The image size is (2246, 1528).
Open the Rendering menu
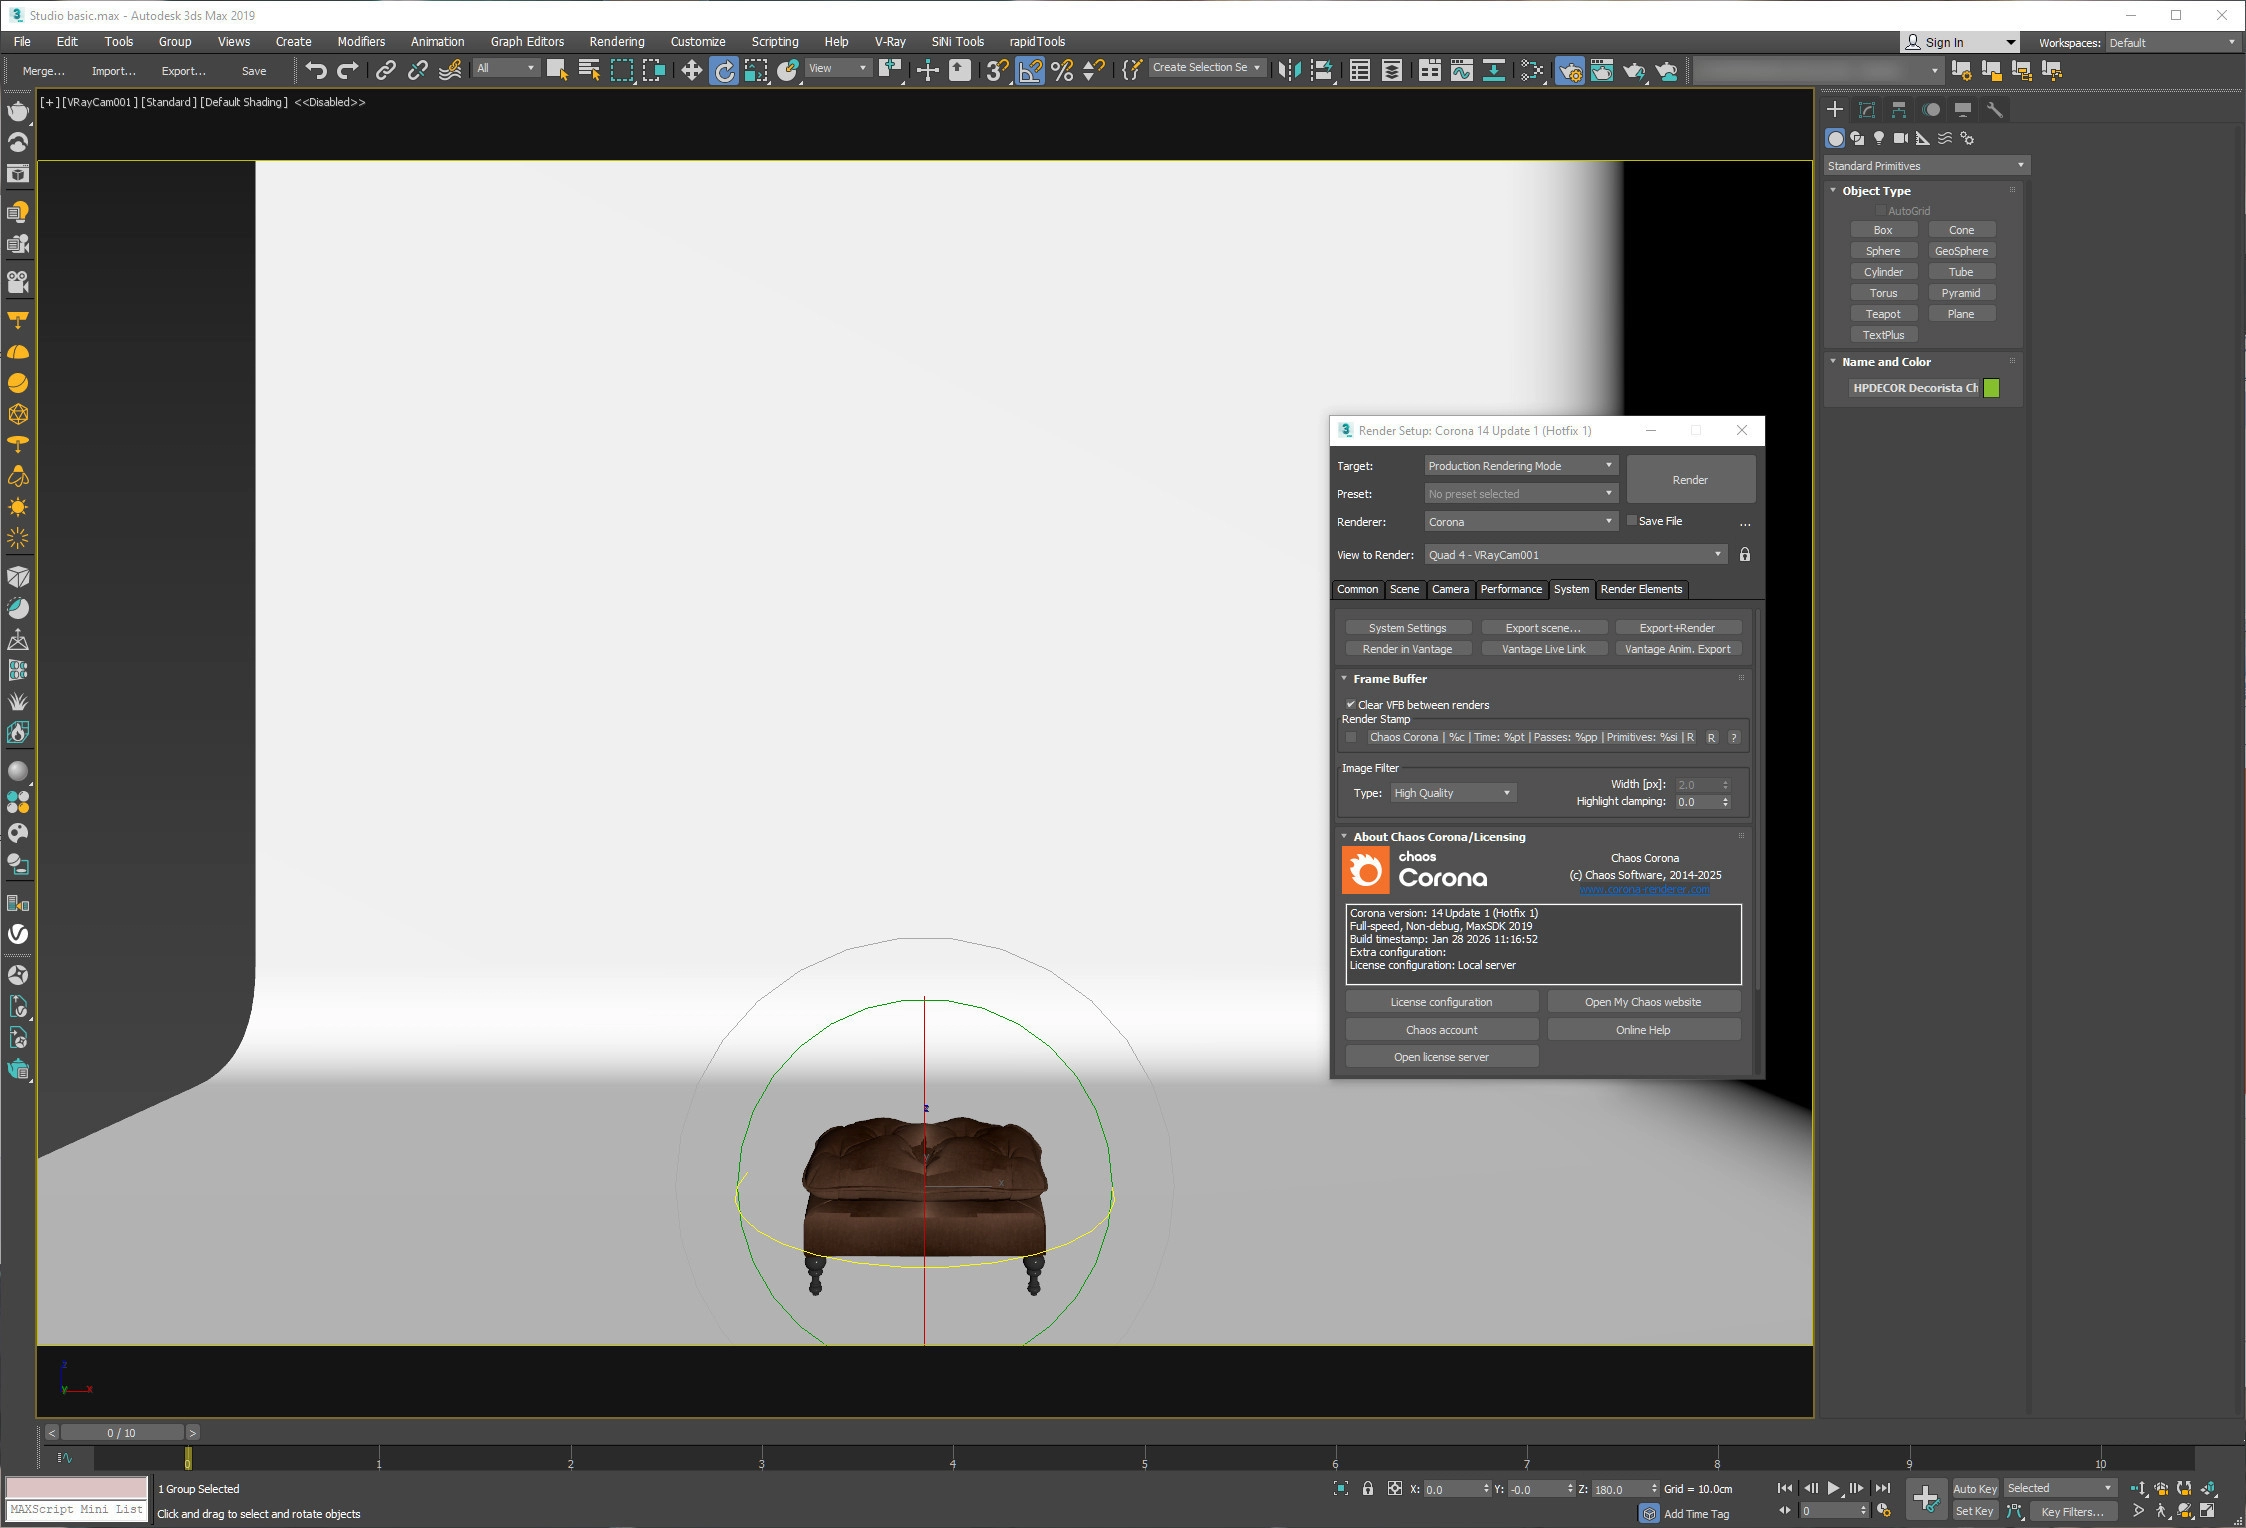point(616,42)
